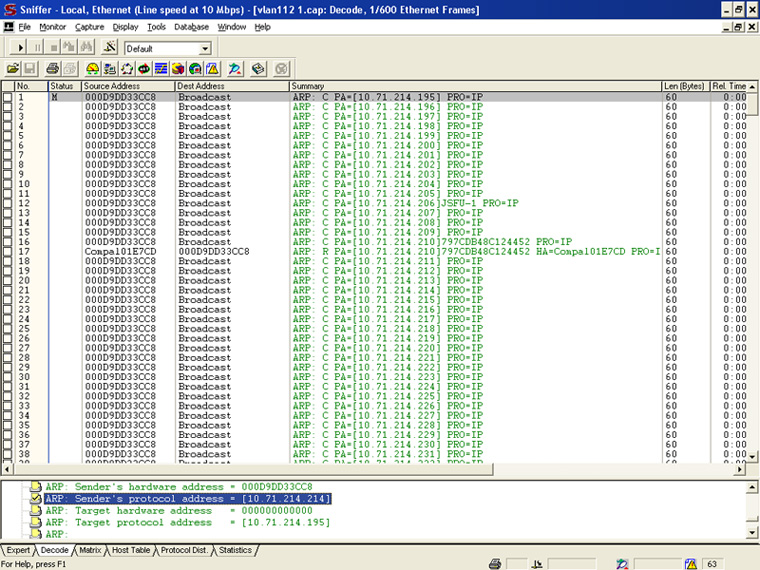Click the Print icon in toolbar
The width and height of the screenshot is (760, 570).
click(x=50, y=68)
